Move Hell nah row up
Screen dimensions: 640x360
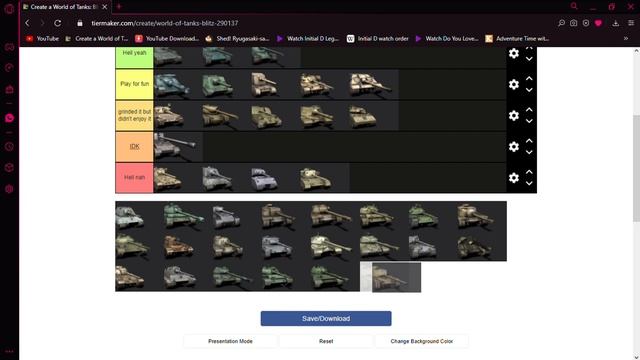(529, 171)
